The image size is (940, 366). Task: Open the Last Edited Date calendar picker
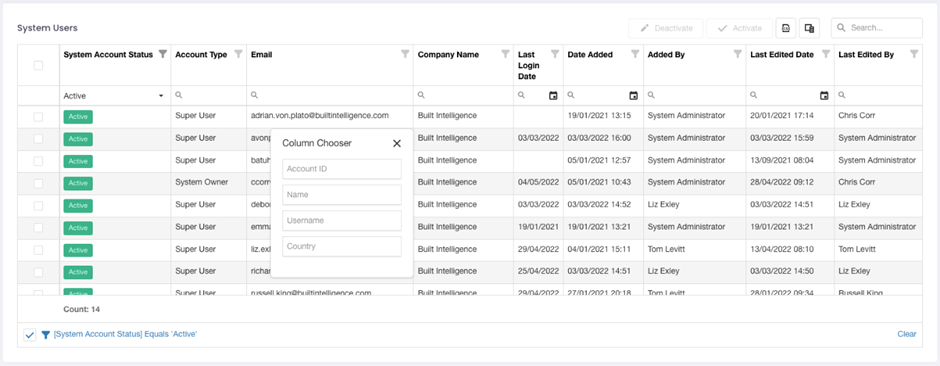pyautogui.click(x=824, y=95)
